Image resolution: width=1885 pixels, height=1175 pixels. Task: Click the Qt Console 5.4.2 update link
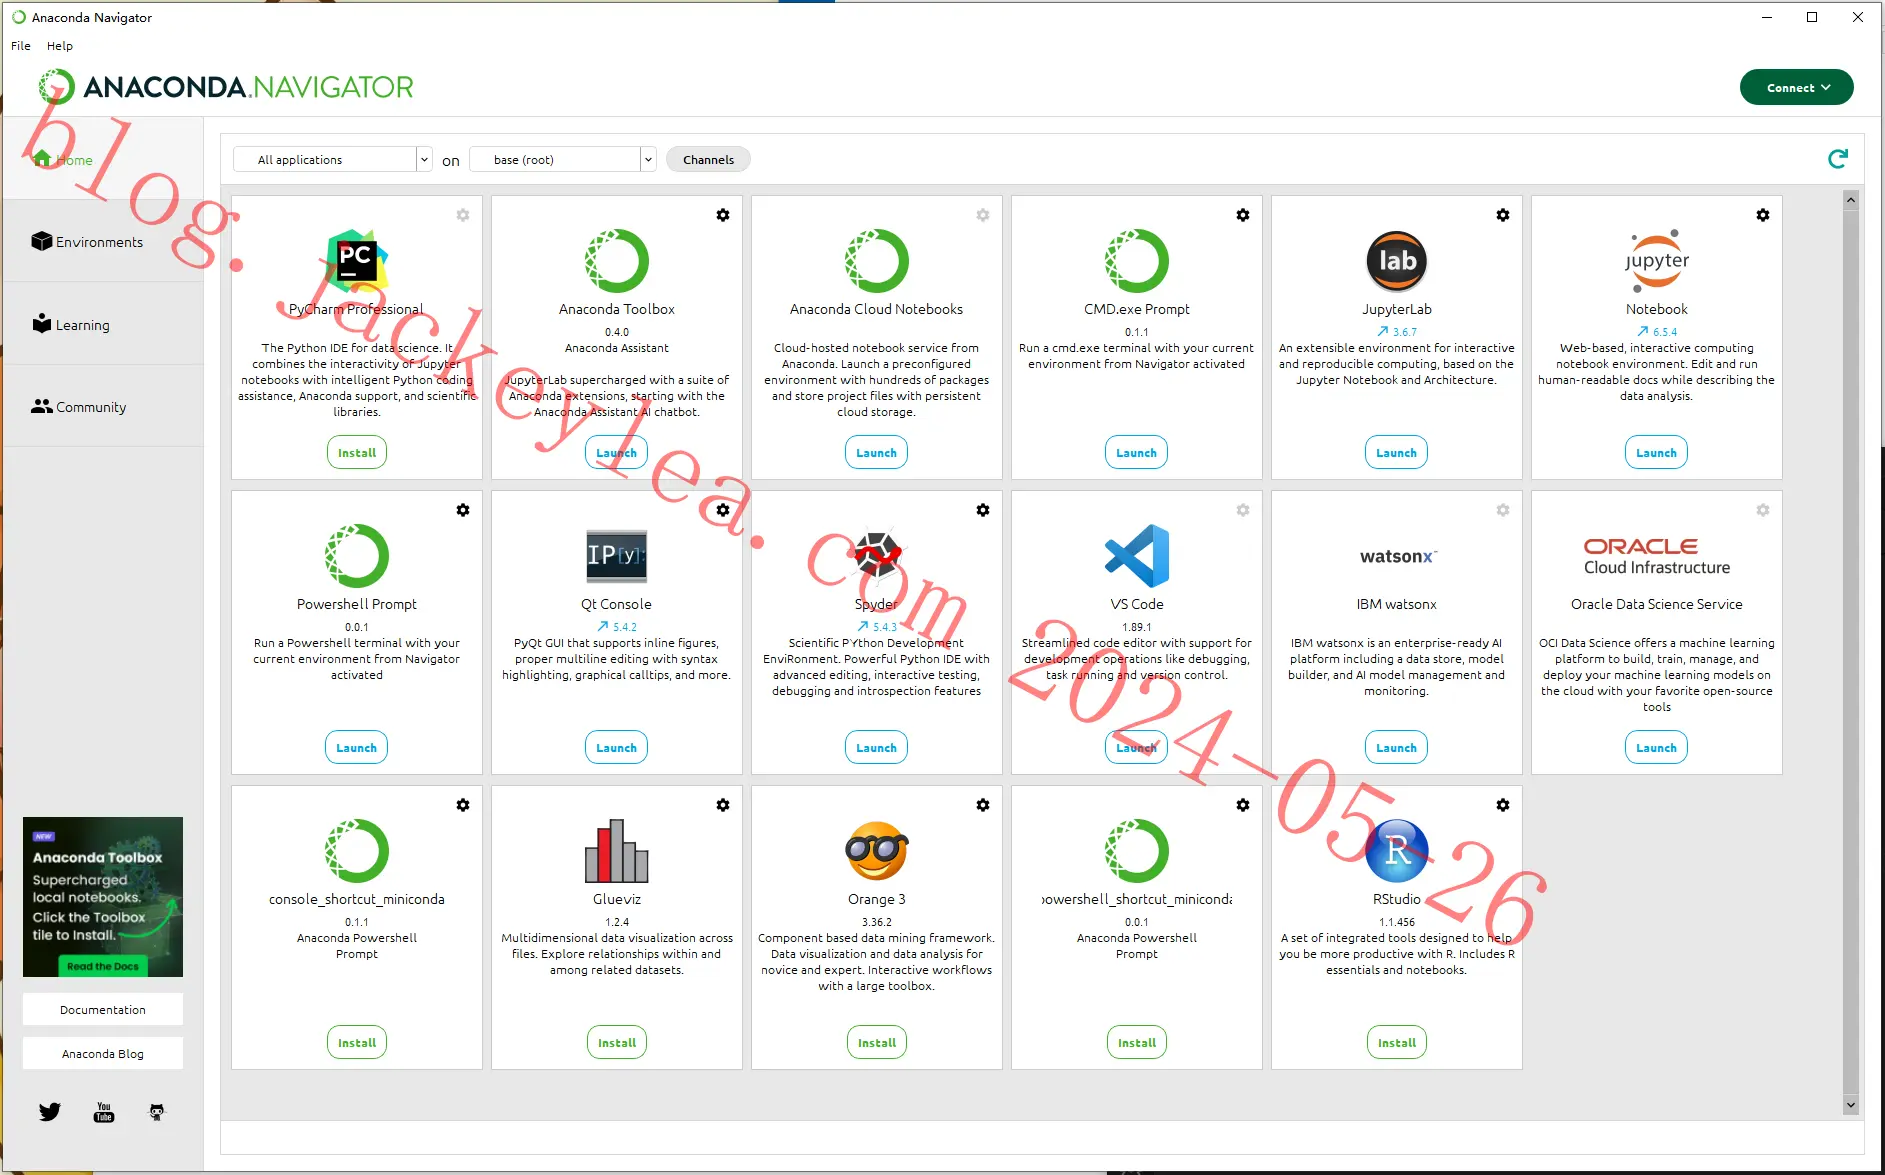tap(617, 626)
